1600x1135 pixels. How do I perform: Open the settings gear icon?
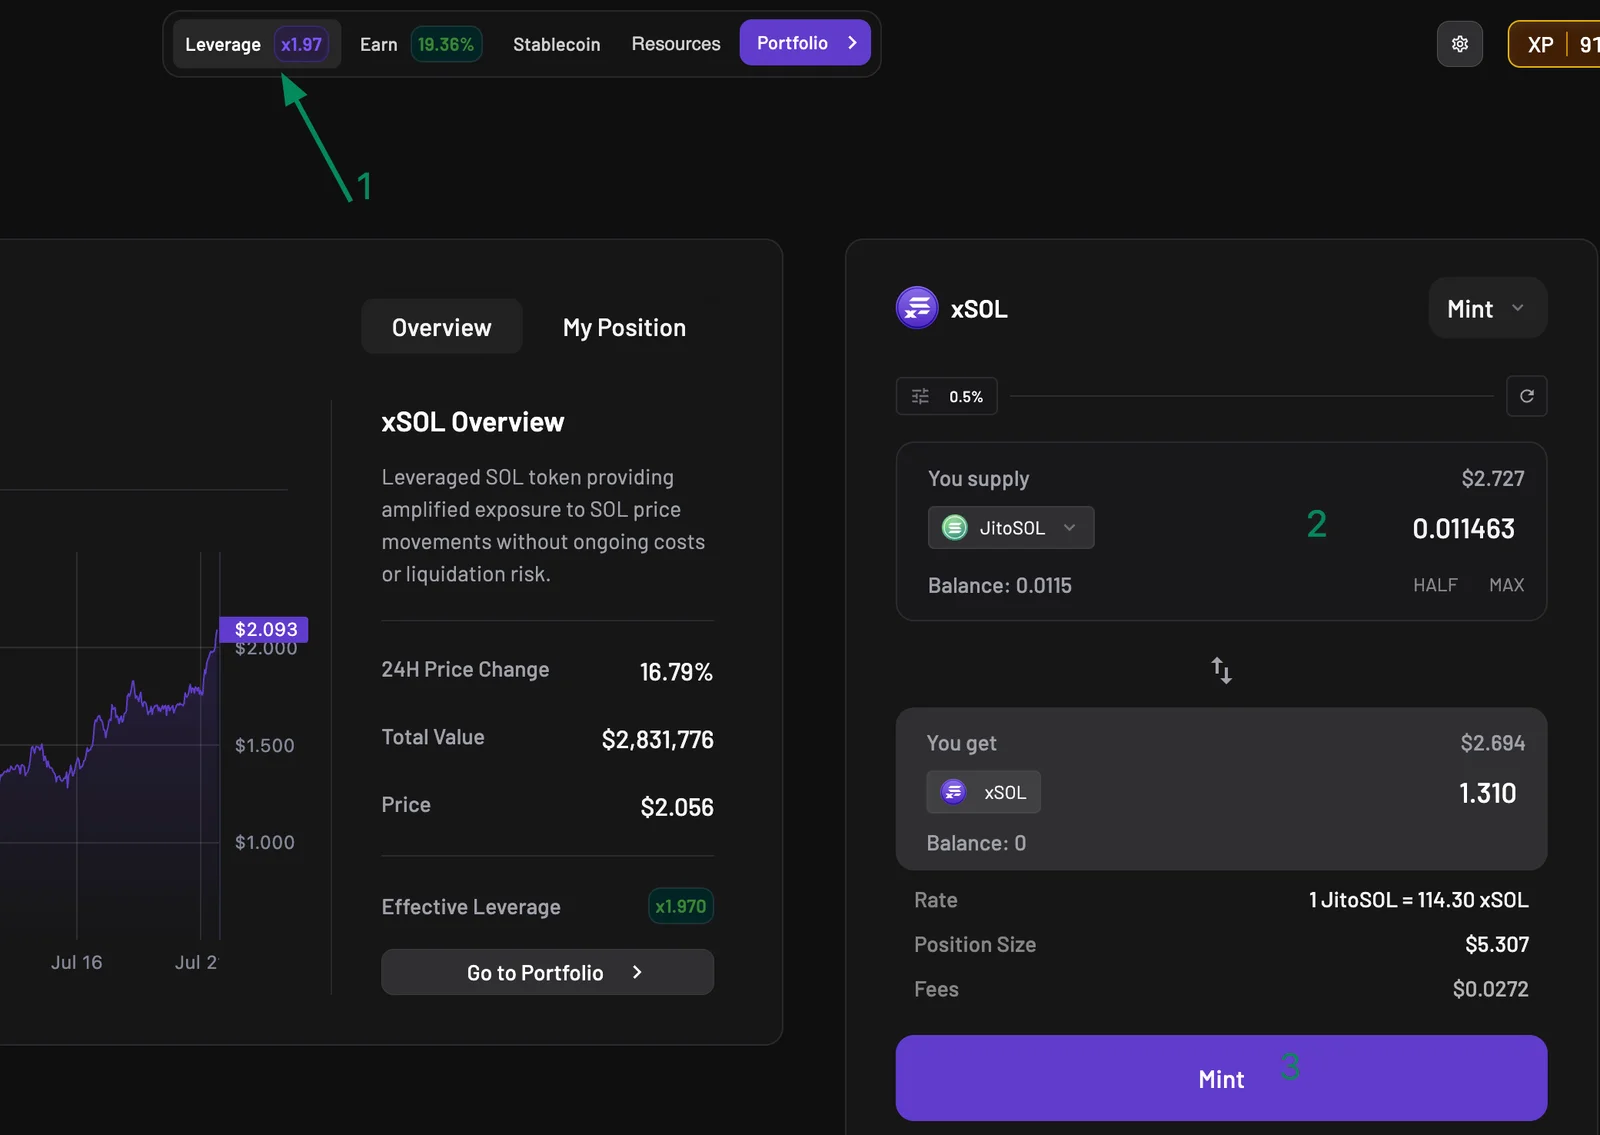(1459, 44)
